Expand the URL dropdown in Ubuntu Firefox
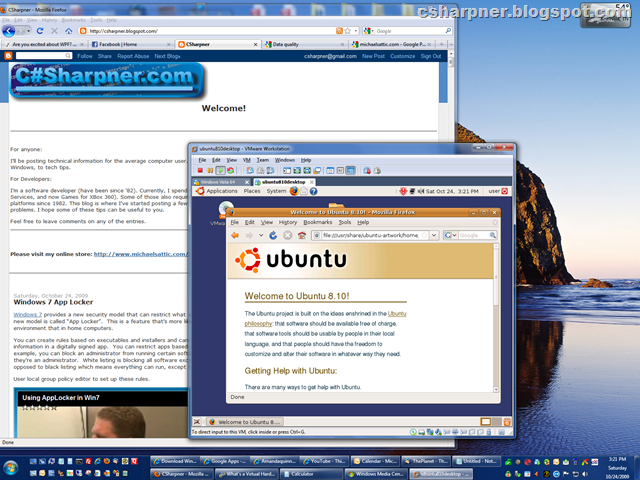This screenshot has width=640, height=480. coord(434,235)
